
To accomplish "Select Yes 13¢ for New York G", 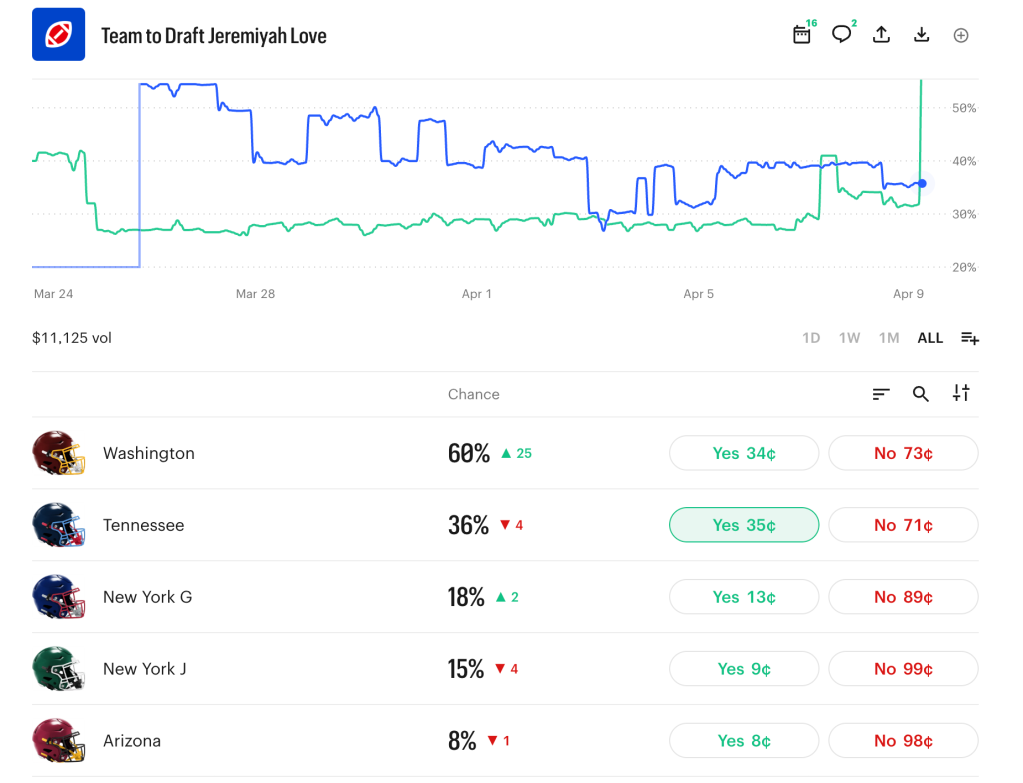I will (743, 596).
